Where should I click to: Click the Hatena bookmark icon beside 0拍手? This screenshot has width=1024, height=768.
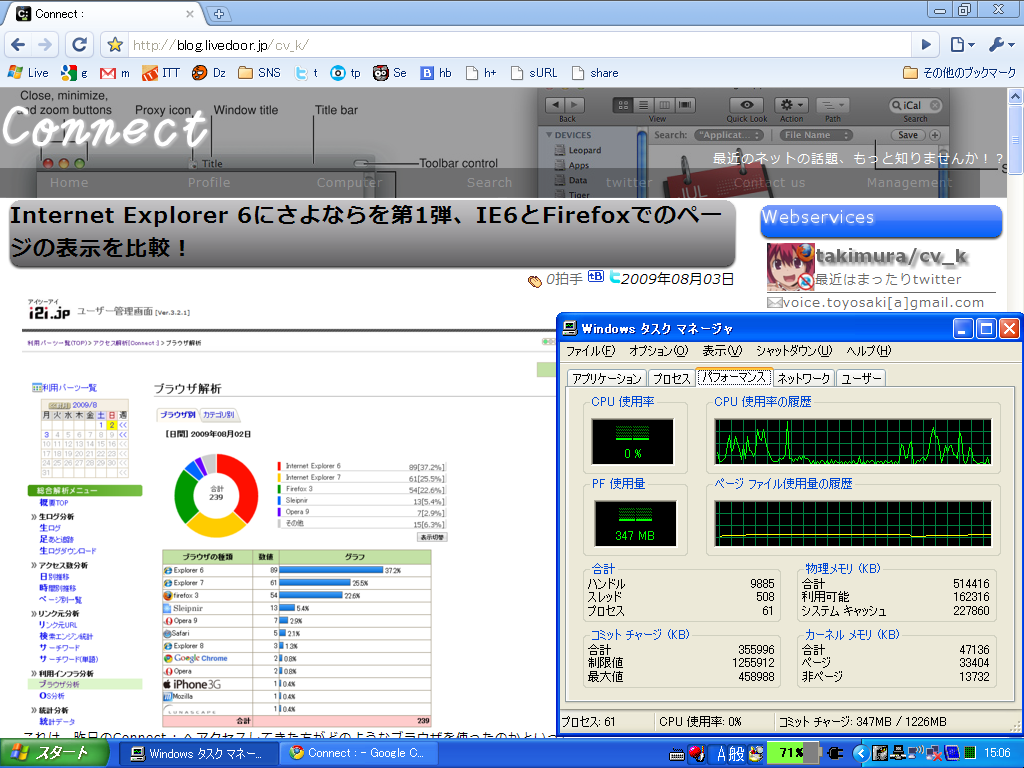pyautogui.click(x=596, y=276)
